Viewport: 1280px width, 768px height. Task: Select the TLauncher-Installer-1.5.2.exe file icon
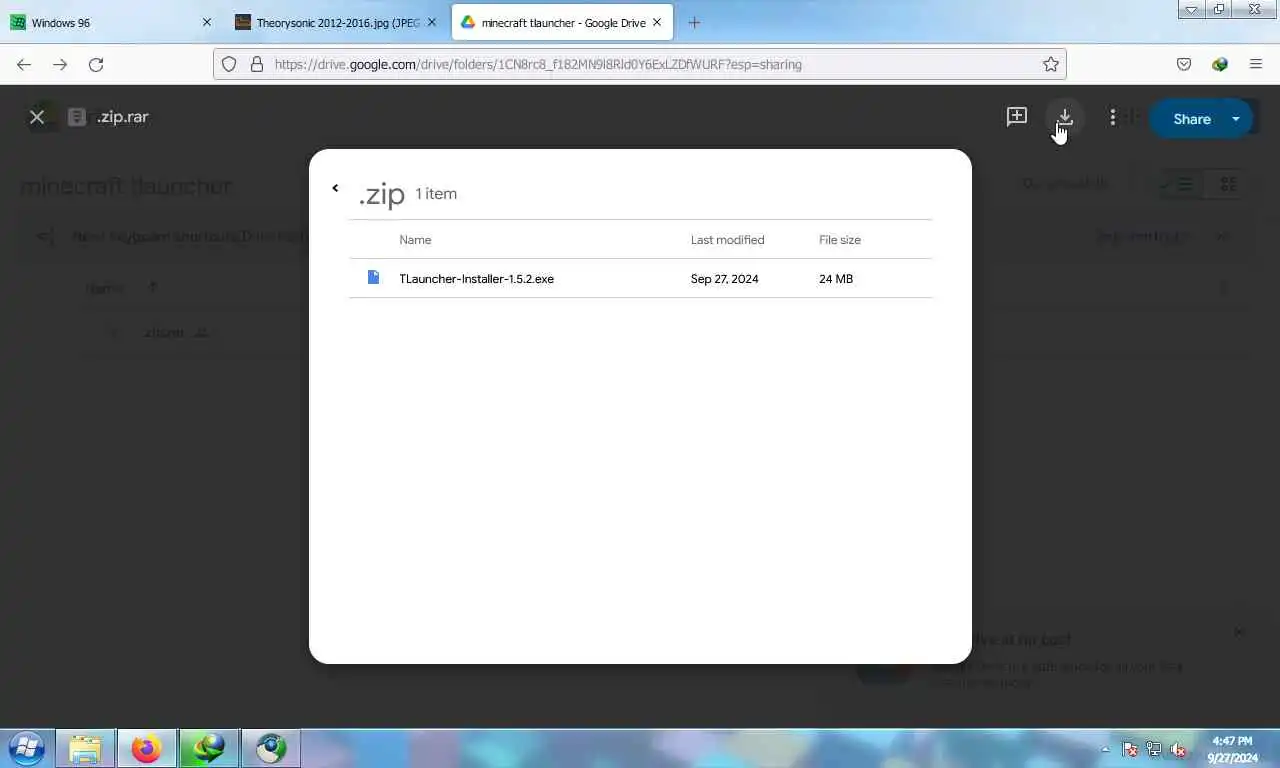(373, 277)
